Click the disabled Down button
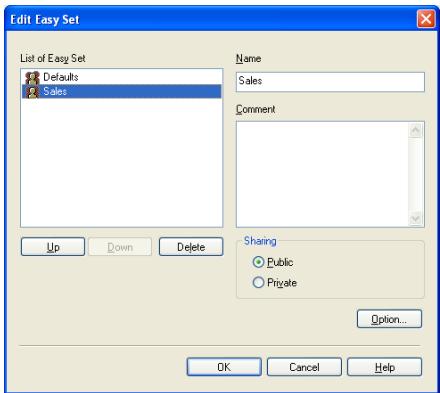The width and height of the screenshot is (440, 393). click(120, 247)
